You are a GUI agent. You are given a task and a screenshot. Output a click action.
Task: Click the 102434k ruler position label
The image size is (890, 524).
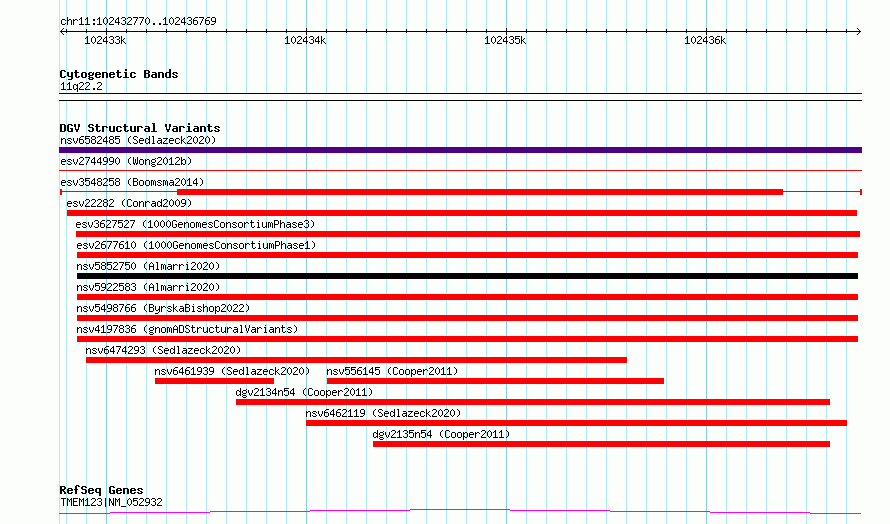pyautogui.click(x=305, y=40)
